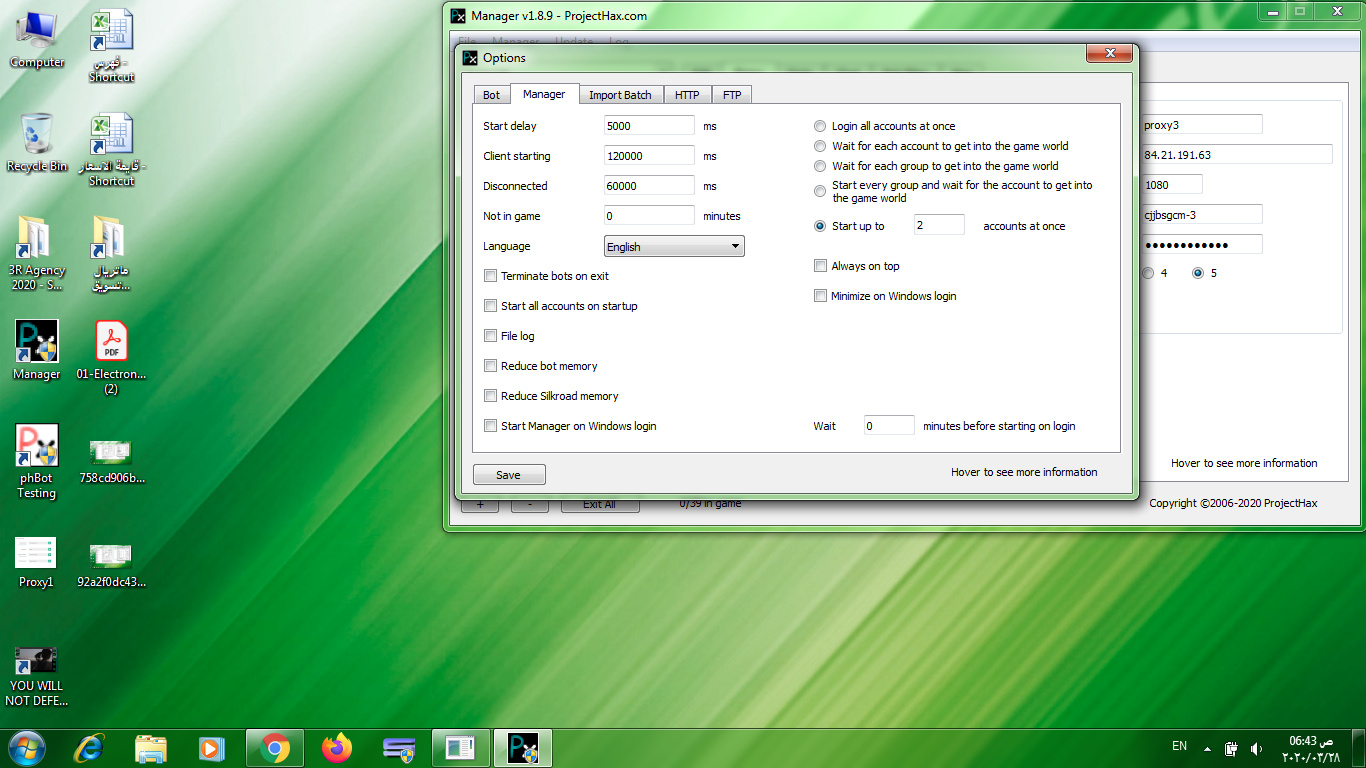
Task: Open the Manager shortcut on the desktop
Action: click(x=36, y=343)
